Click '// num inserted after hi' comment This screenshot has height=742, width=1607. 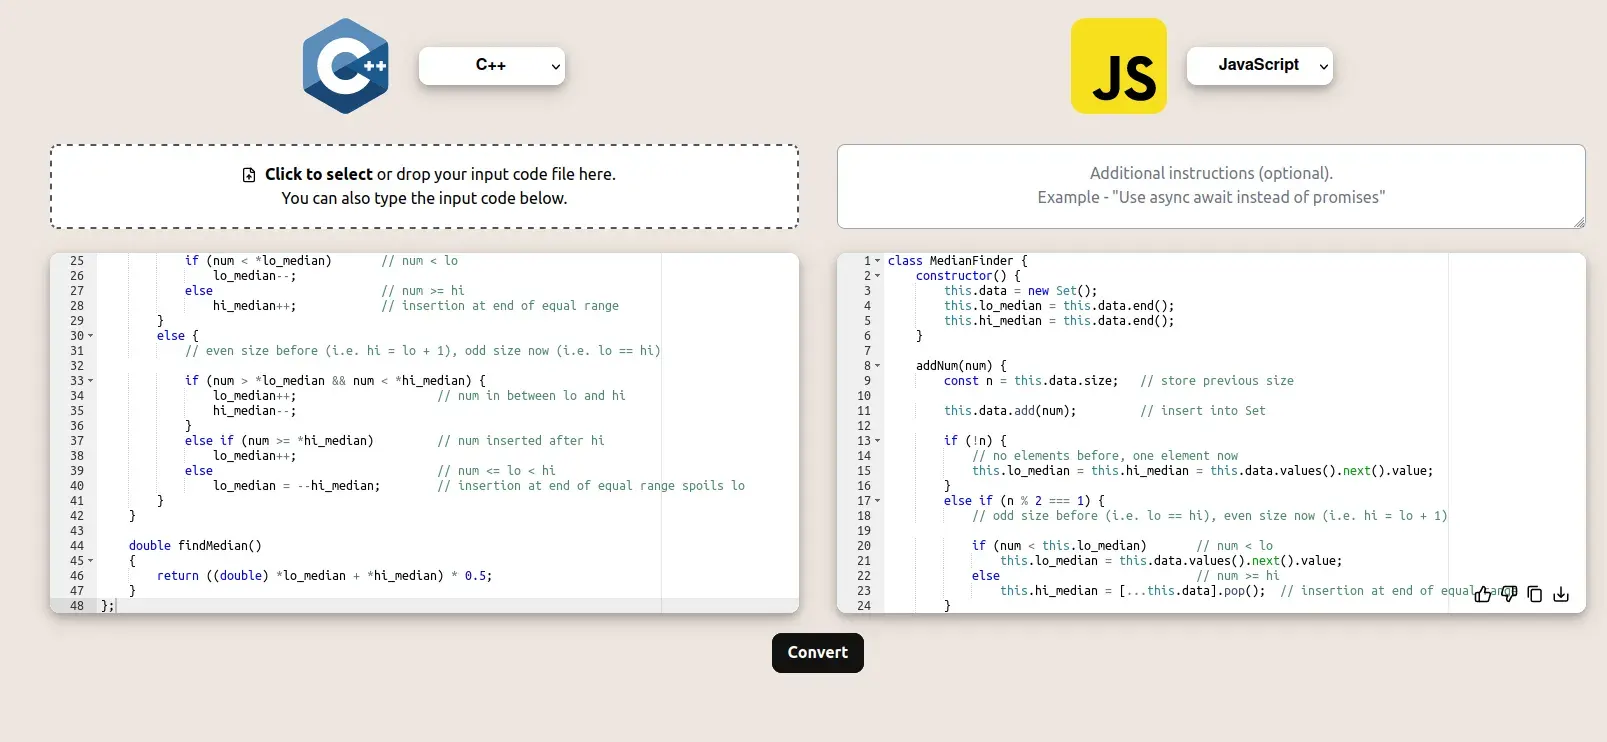tap(521, 441)
